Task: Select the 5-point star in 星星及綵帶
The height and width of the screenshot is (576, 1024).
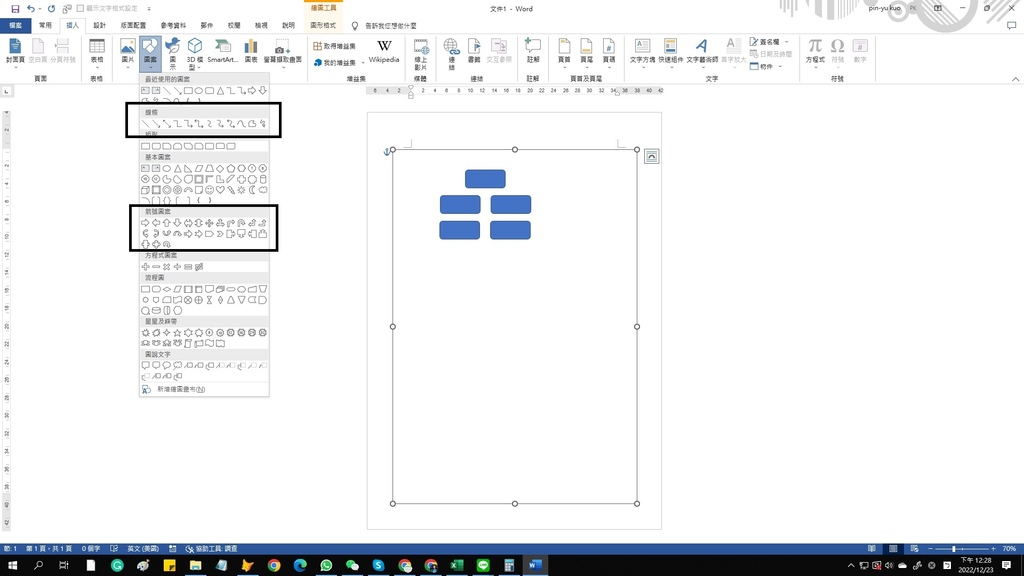Action: point(177,332)
